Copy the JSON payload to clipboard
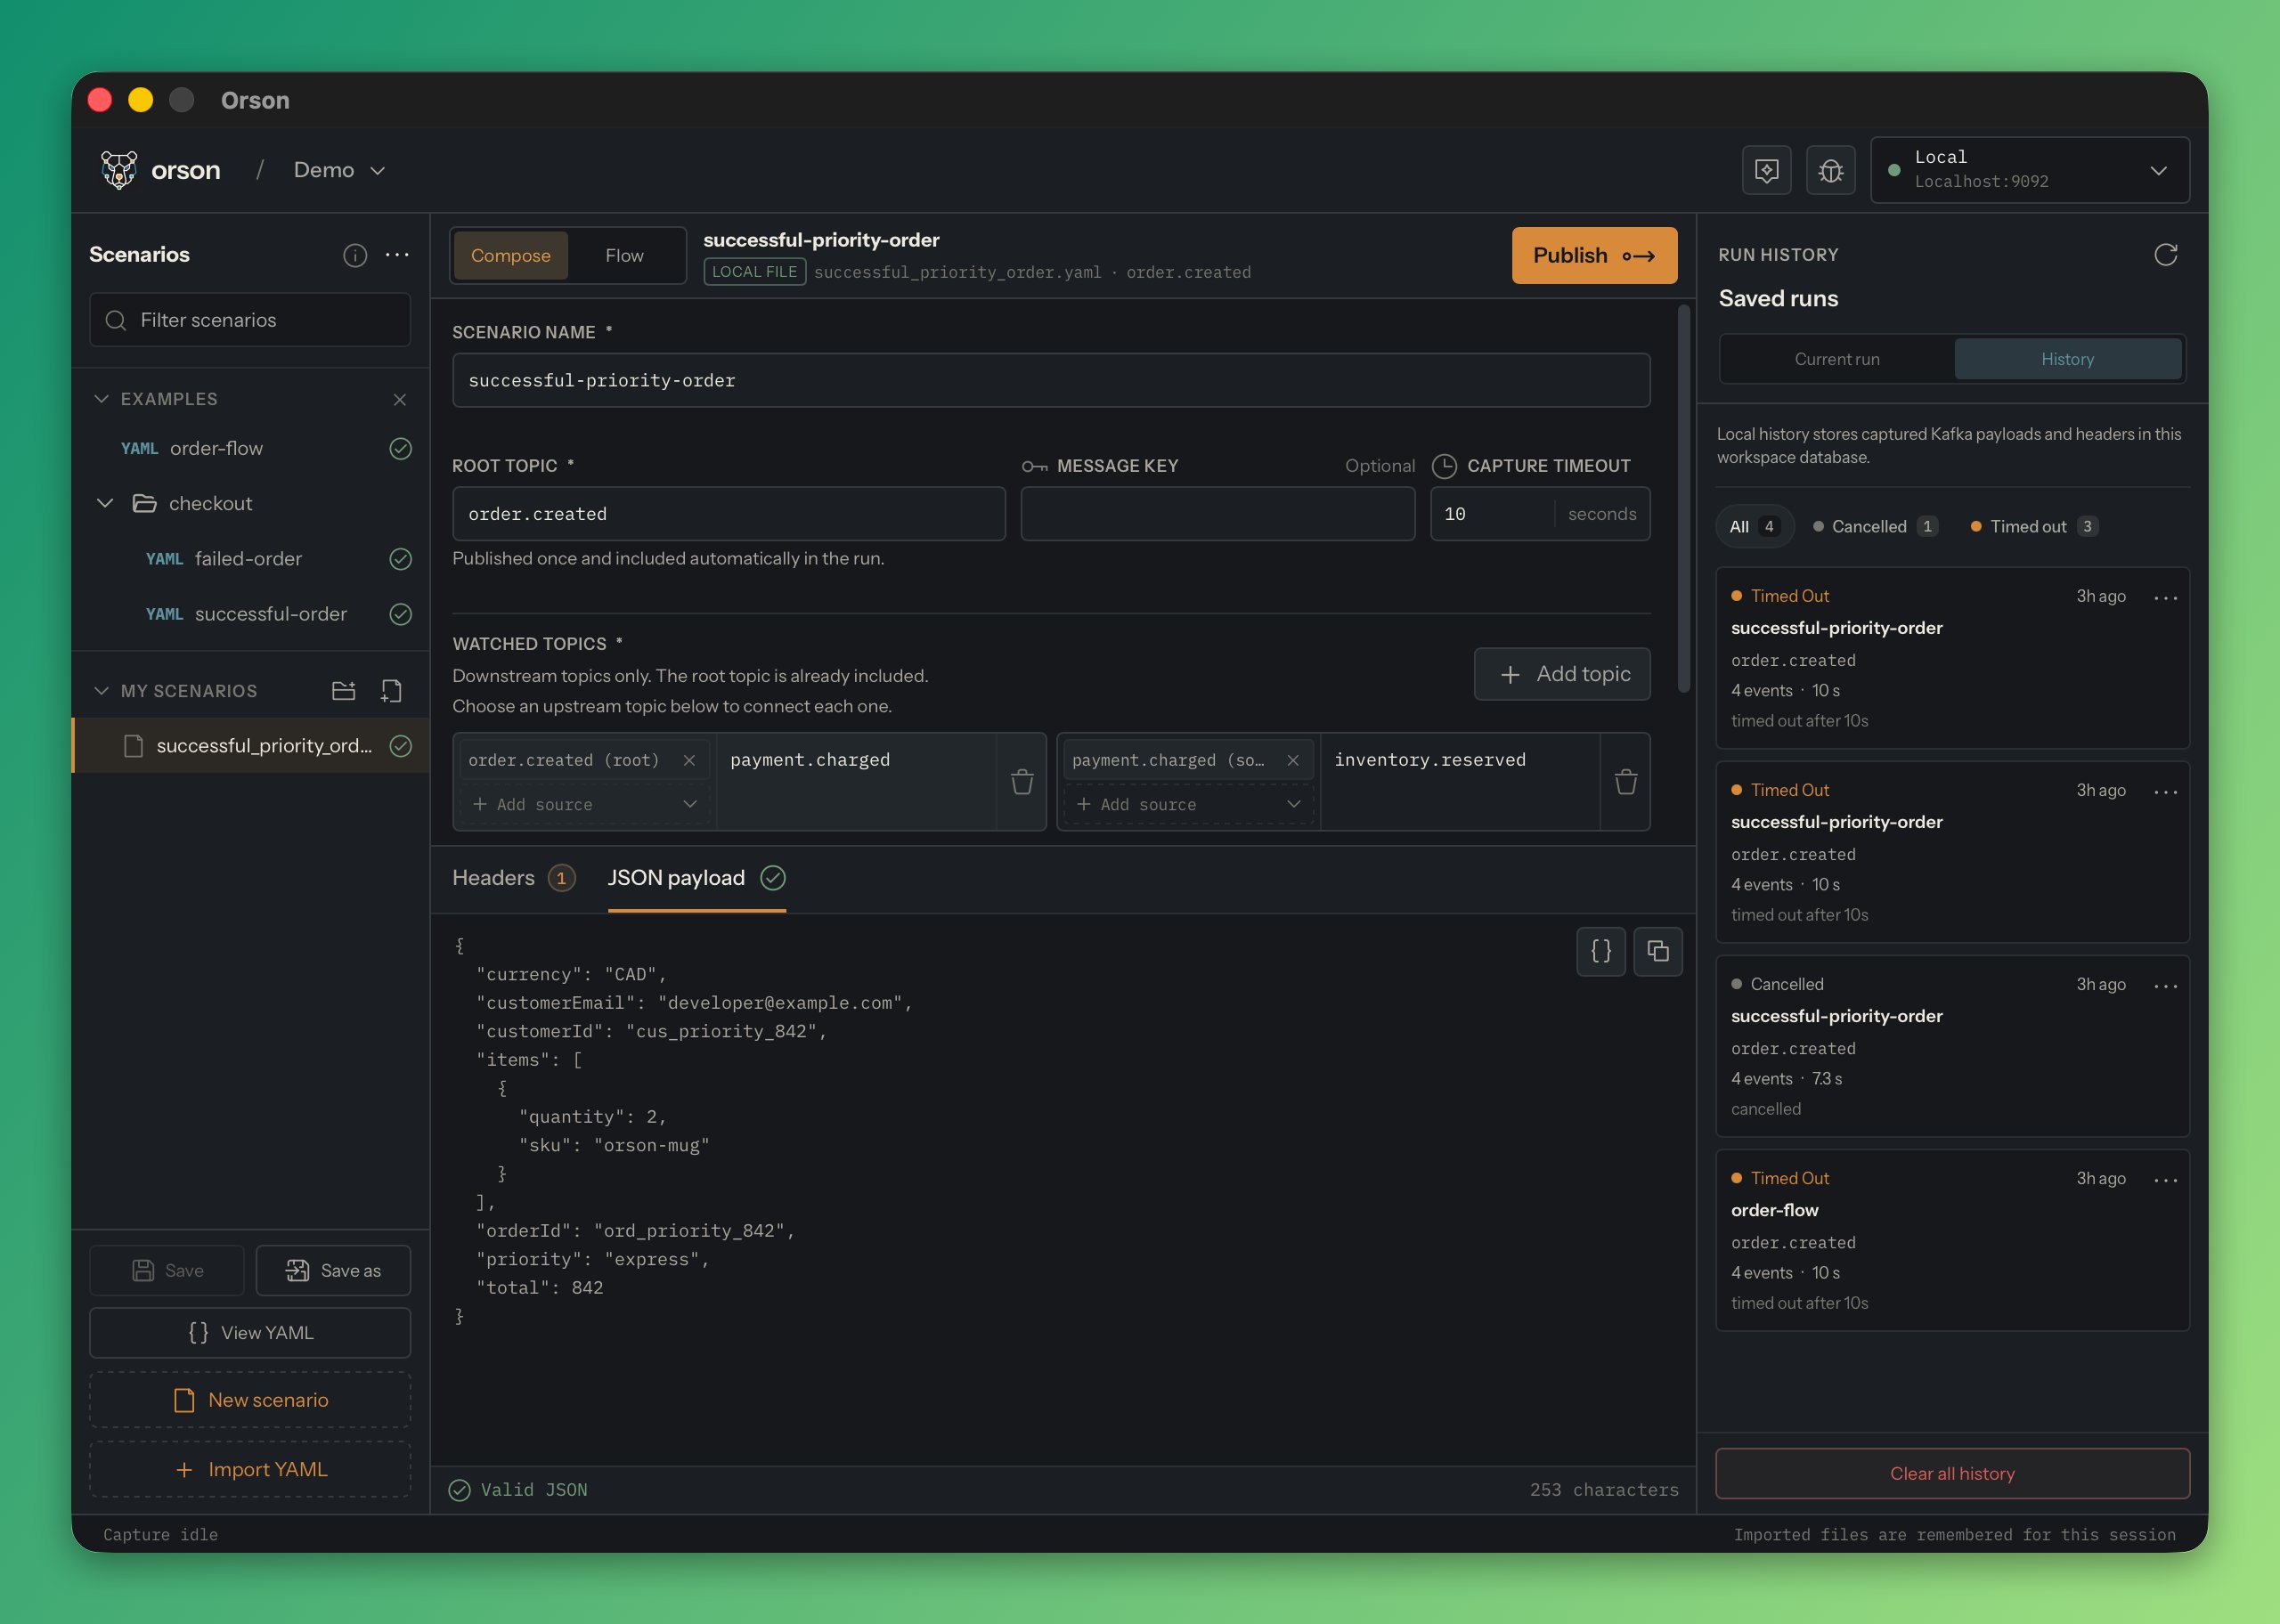Image resolution: width=2280 pixels, height=1624 pixels. click(1658, 951)
